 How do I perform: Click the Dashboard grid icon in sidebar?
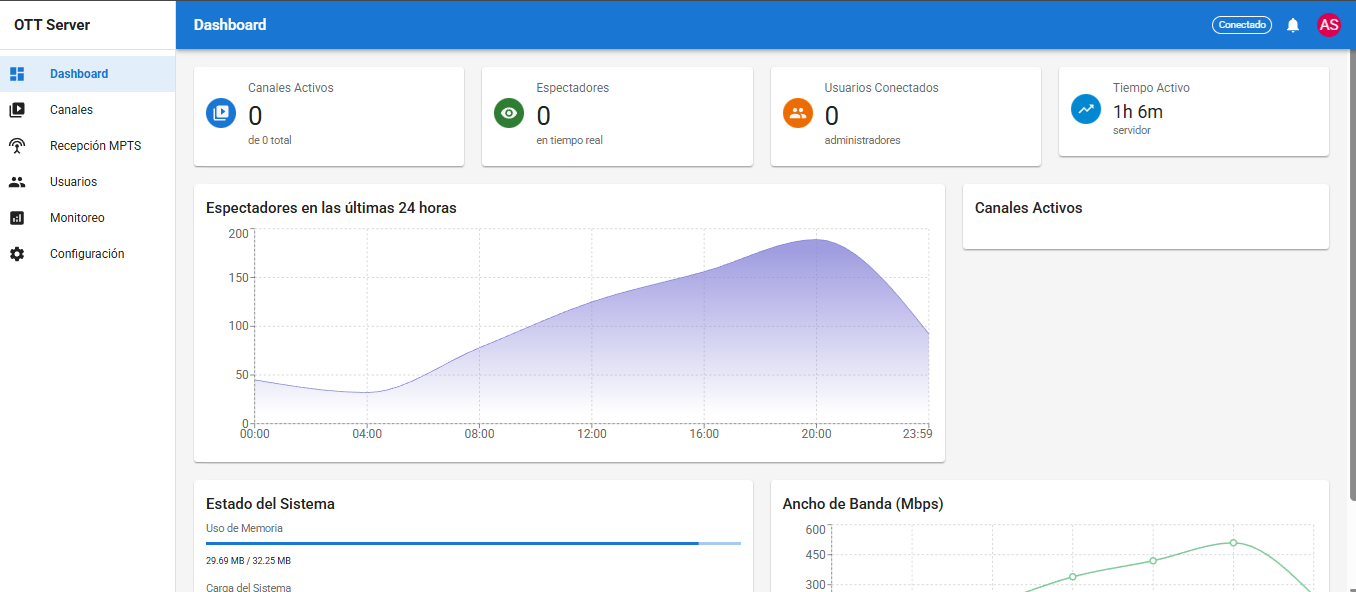click(x=17, y=74)
